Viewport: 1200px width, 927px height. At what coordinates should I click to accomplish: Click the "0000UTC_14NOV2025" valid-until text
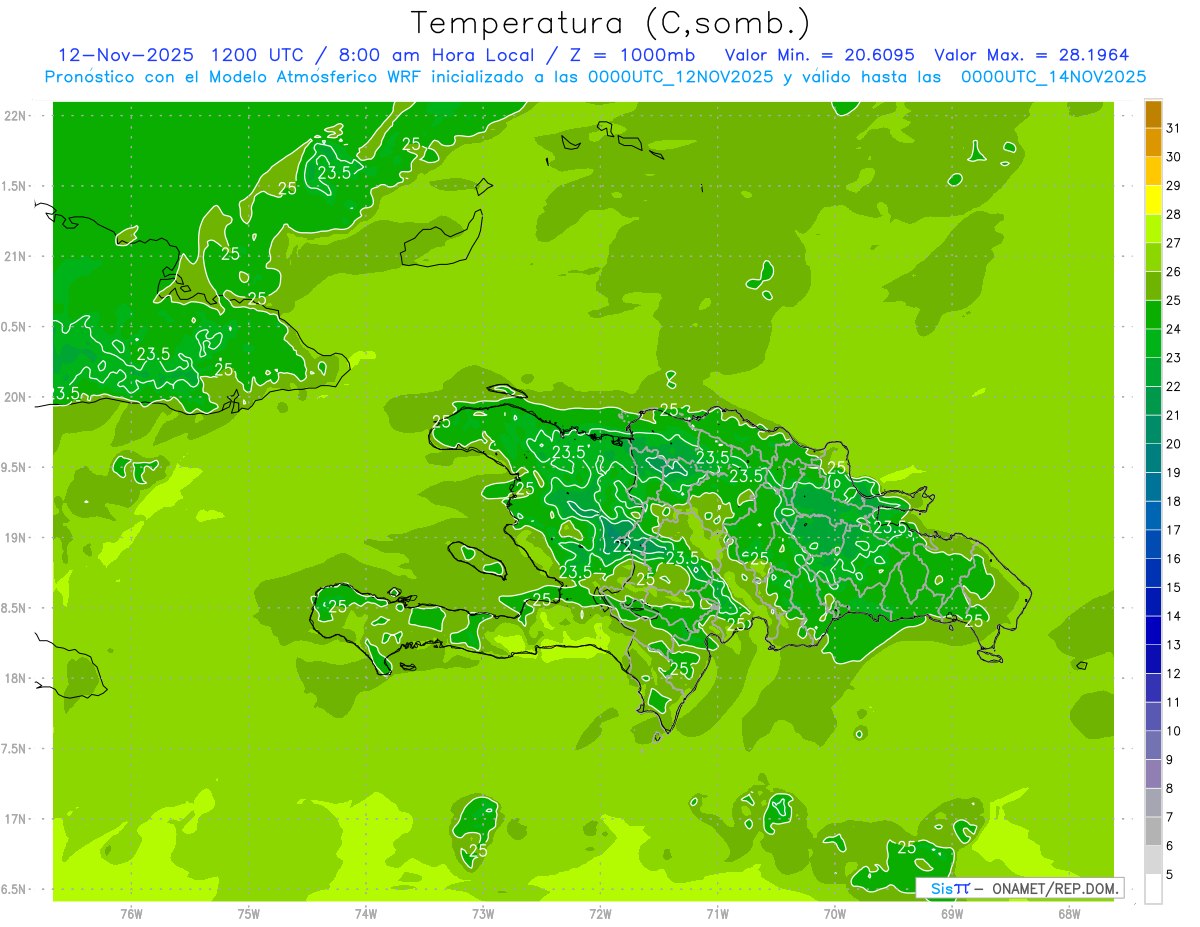pos(1053,77)
